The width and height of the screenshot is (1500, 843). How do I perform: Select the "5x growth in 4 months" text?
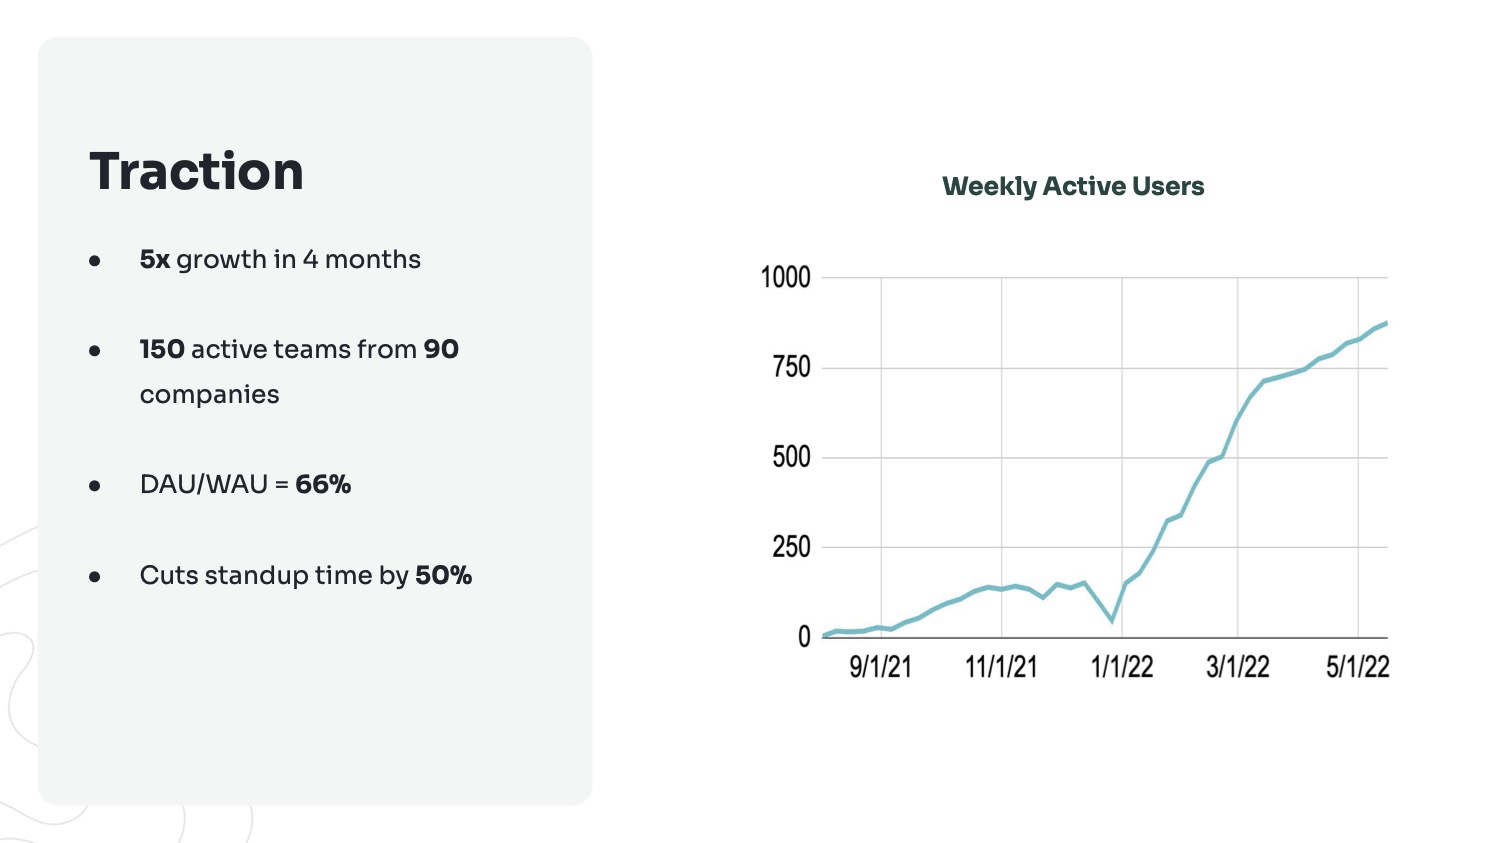point(280,260)
